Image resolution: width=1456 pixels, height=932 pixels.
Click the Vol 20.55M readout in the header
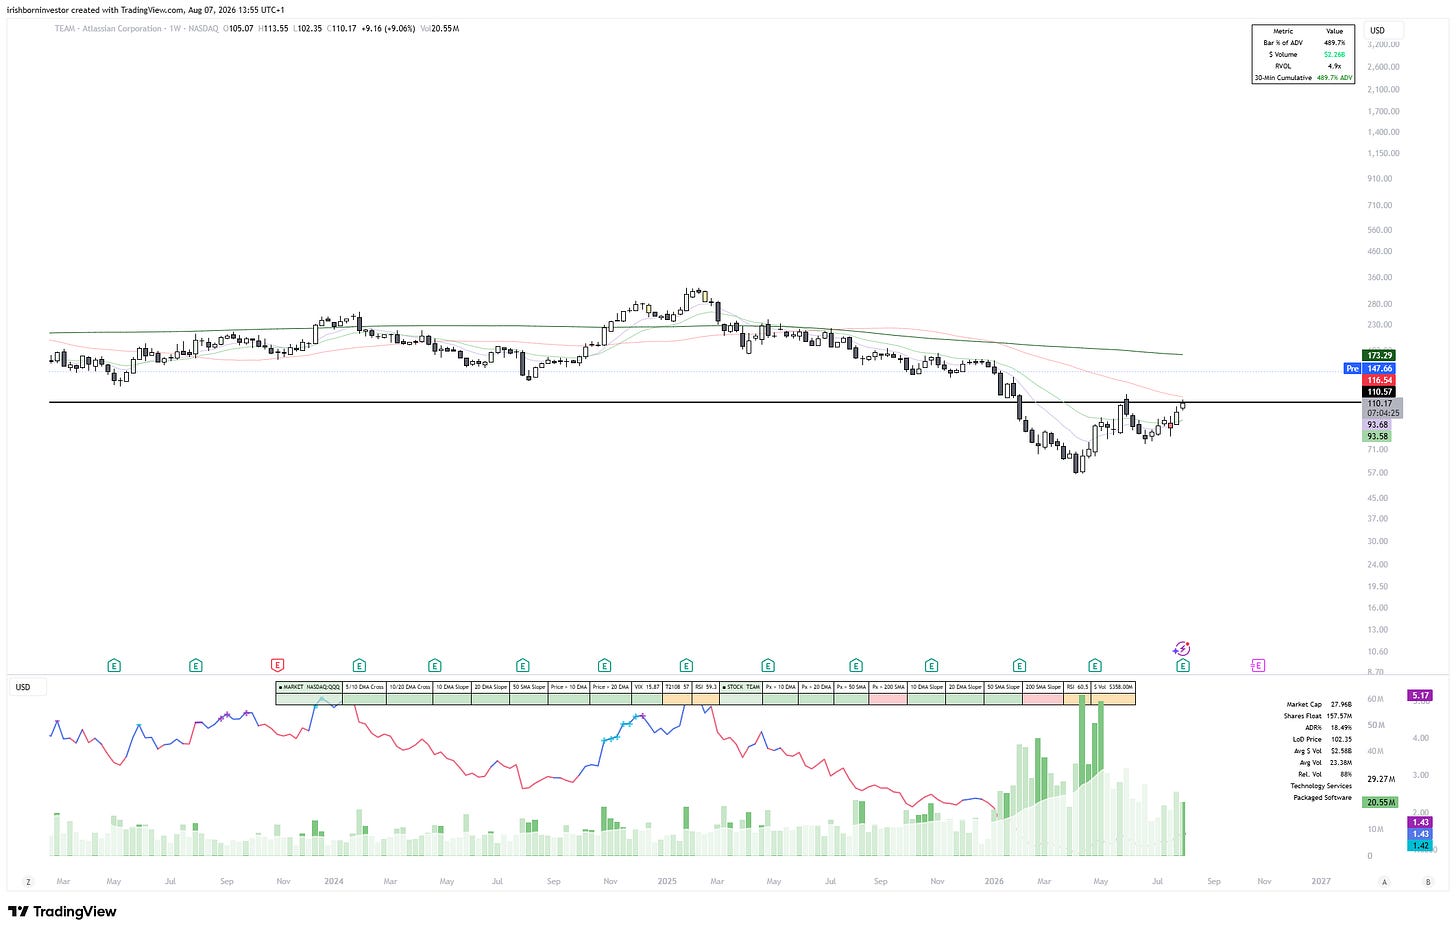coord(440,28)
